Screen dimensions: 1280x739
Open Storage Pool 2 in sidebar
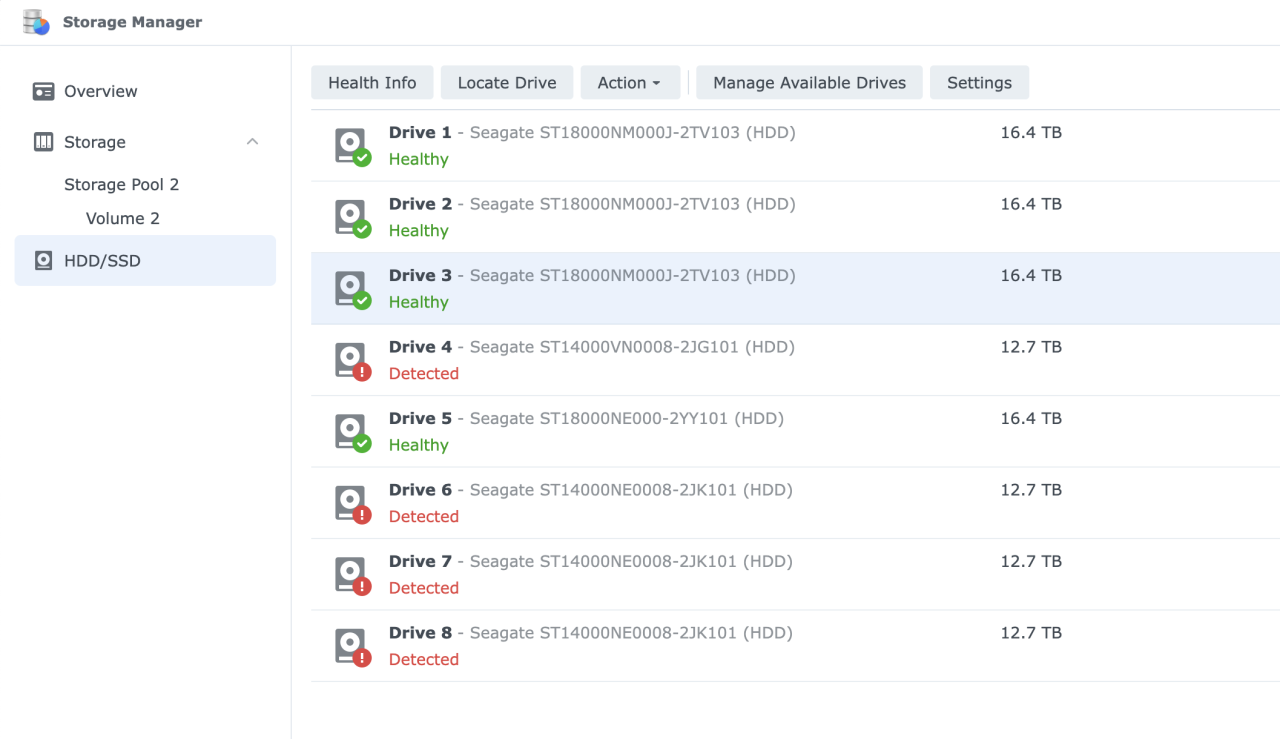[x=121, y=185]
